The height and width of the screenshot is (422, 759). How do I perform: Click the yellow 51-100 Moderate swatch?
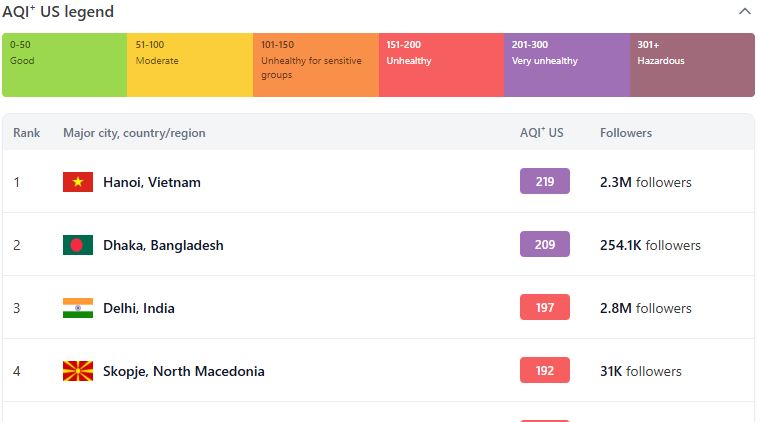point(190,65)
